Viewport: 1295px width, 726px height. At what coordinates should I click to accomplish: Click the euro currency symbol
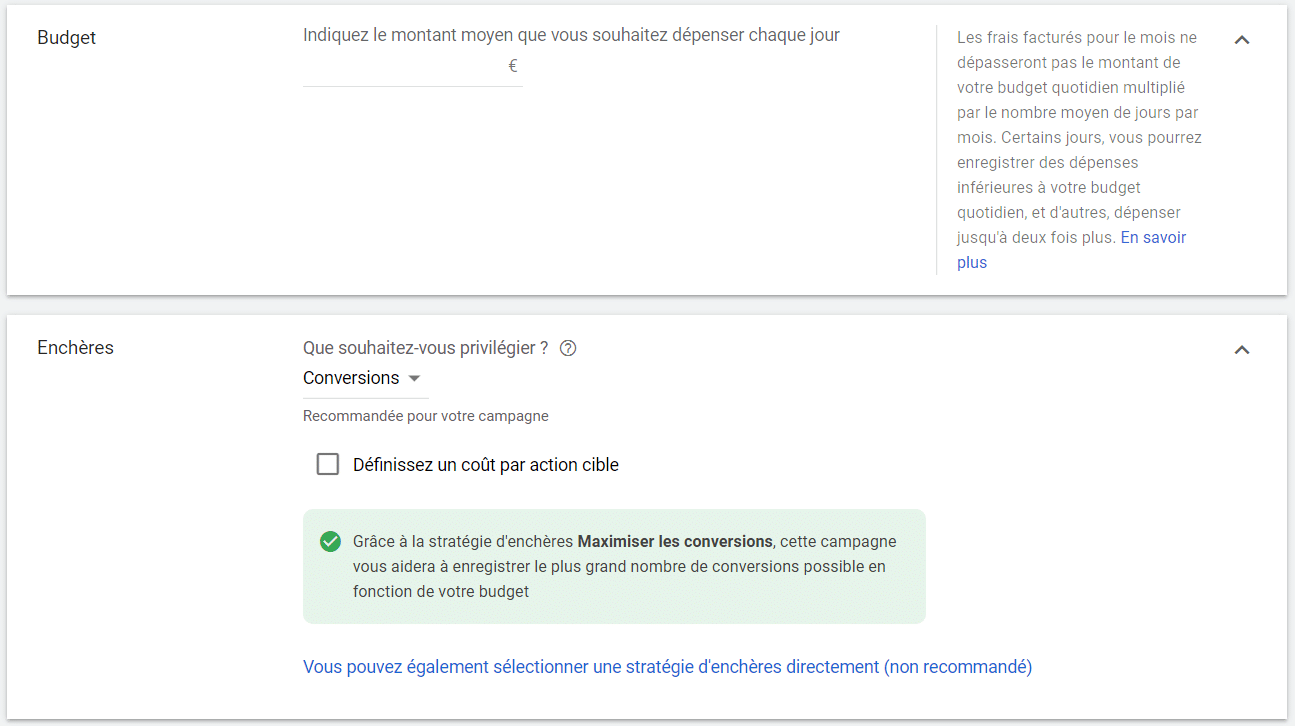point(513,67)
